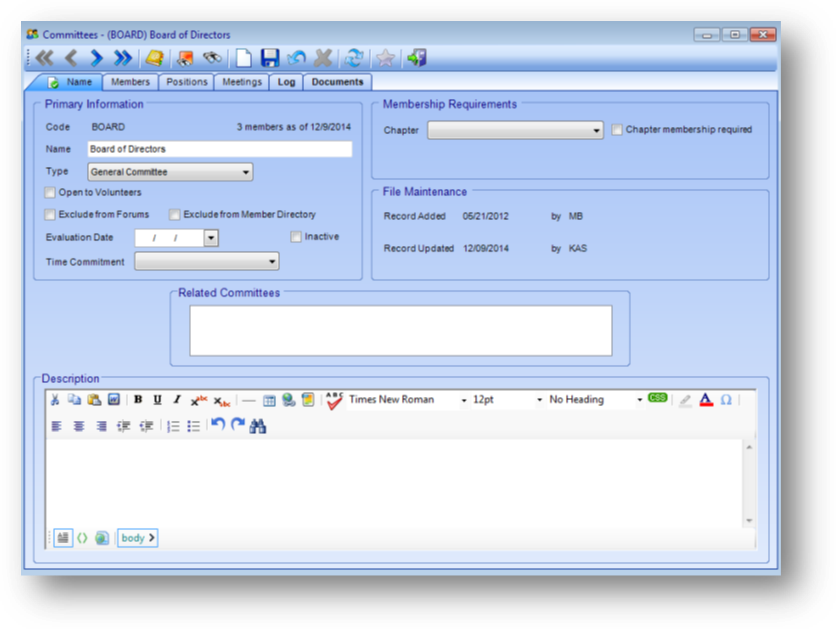The width and height of the screenshot is (836, 629).
Task: Open the Chapter dropdown list
Action: [x=515, y=130]
